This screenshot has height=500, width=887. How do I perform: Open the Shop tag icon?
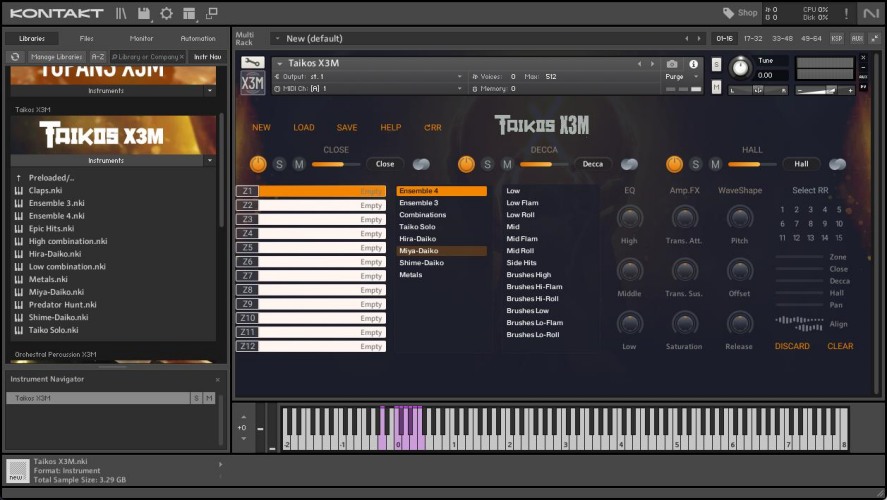tap(729, 13)
